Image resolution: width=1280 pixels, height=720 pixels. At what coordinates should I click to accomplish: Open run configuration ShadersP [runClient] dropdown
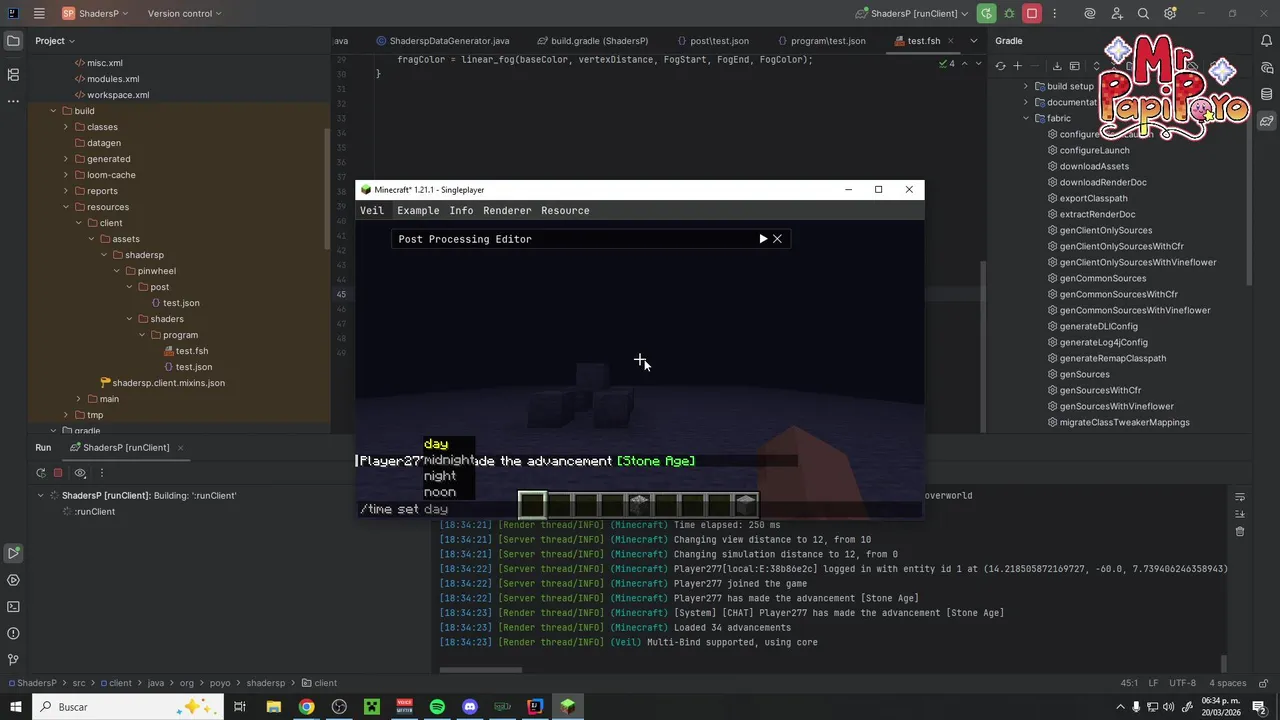(912, 13)
